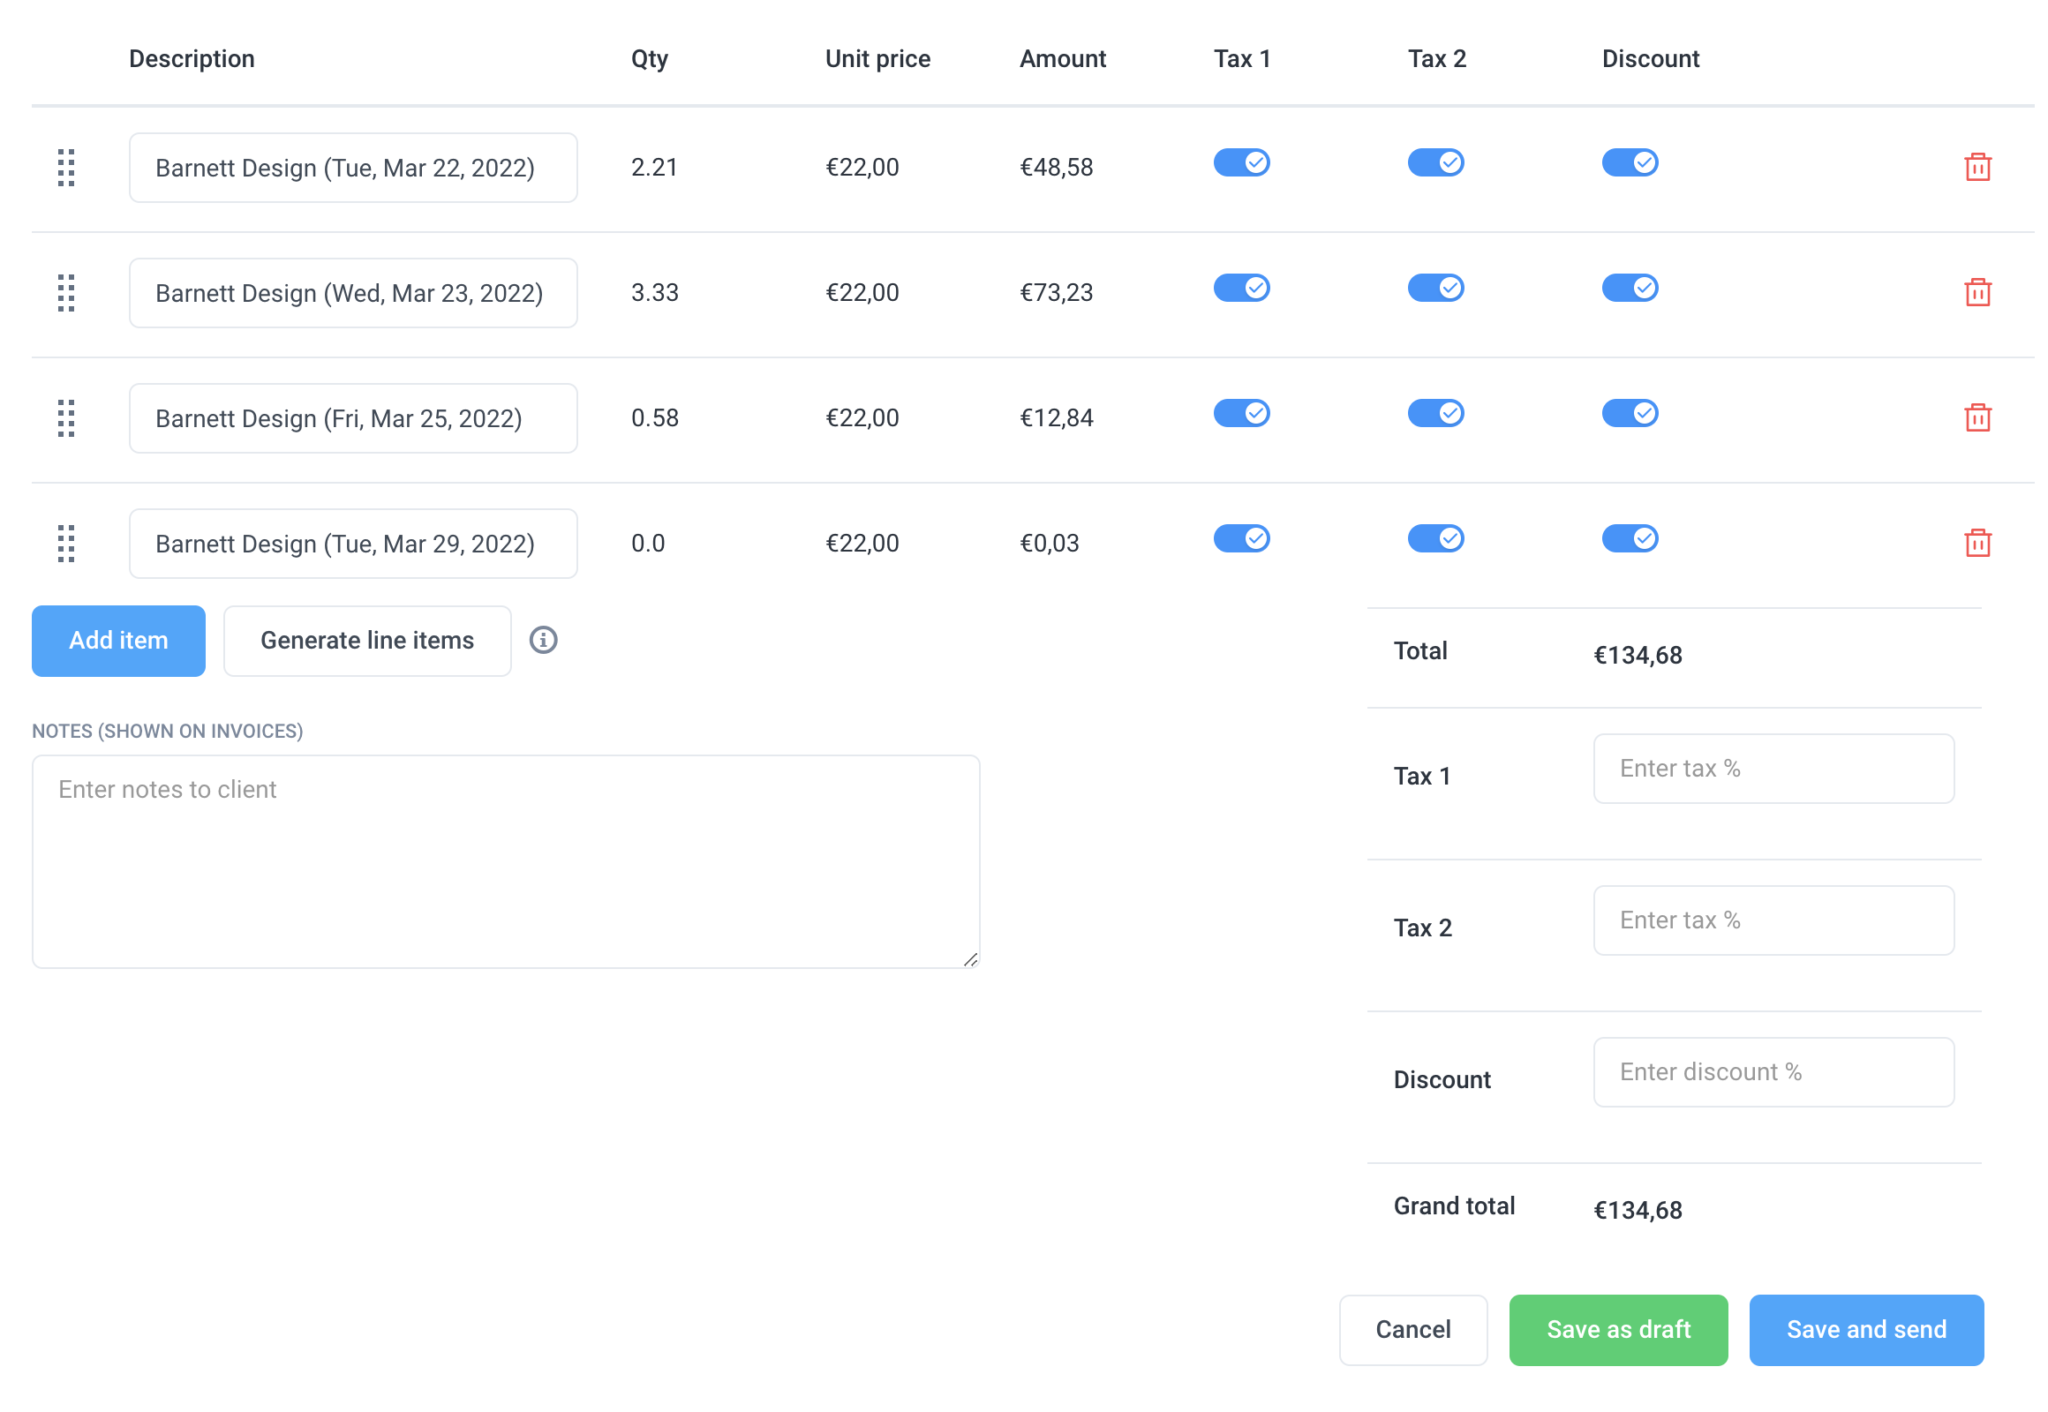This screenshot has width=2048, height=1412.
Task: Turn off Discount for the Mar 22 item
Action: [1629, 162]
